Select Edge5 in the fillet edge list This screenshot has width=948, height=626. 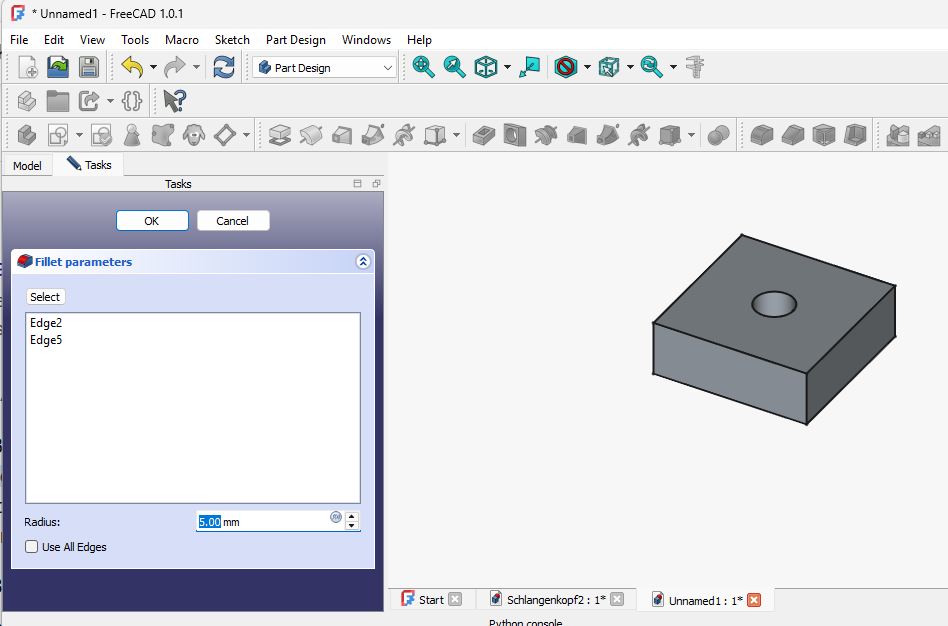[46, 340]
